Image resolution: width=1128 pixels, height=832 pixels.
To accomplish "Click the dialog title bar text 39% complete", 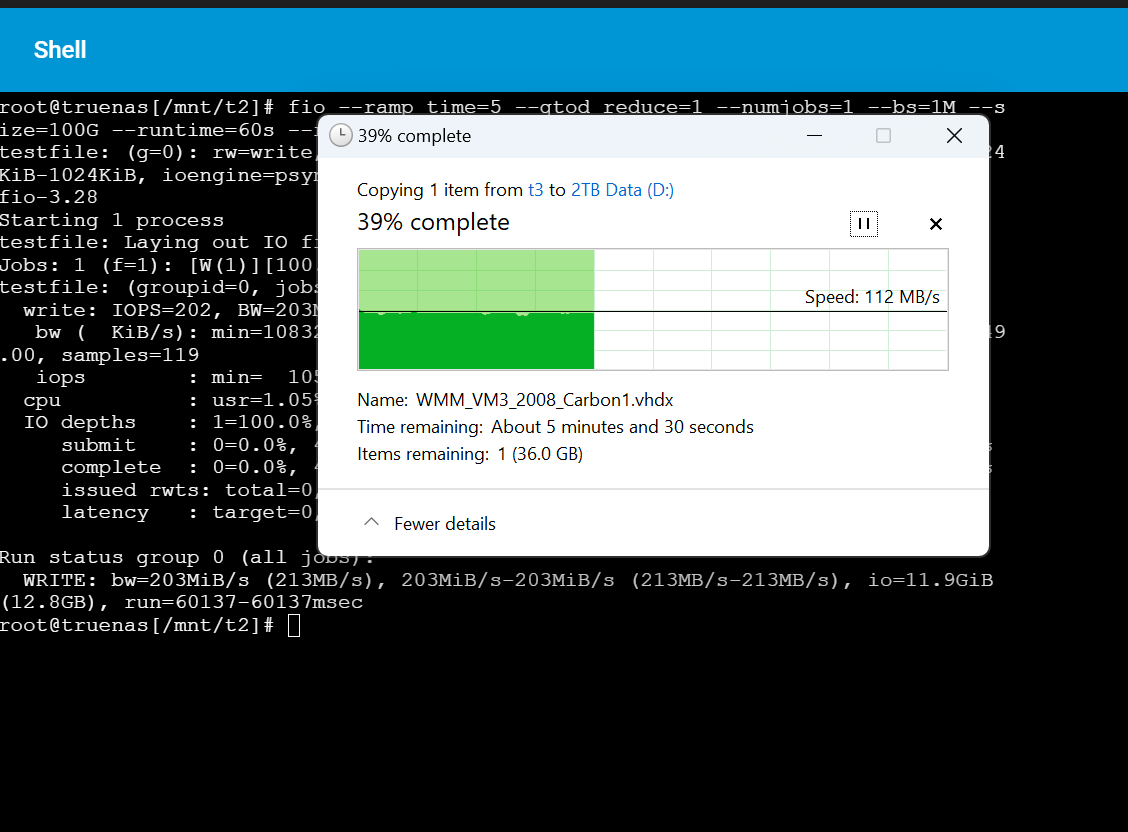I will pyautogui.click(x=414, y=136).
